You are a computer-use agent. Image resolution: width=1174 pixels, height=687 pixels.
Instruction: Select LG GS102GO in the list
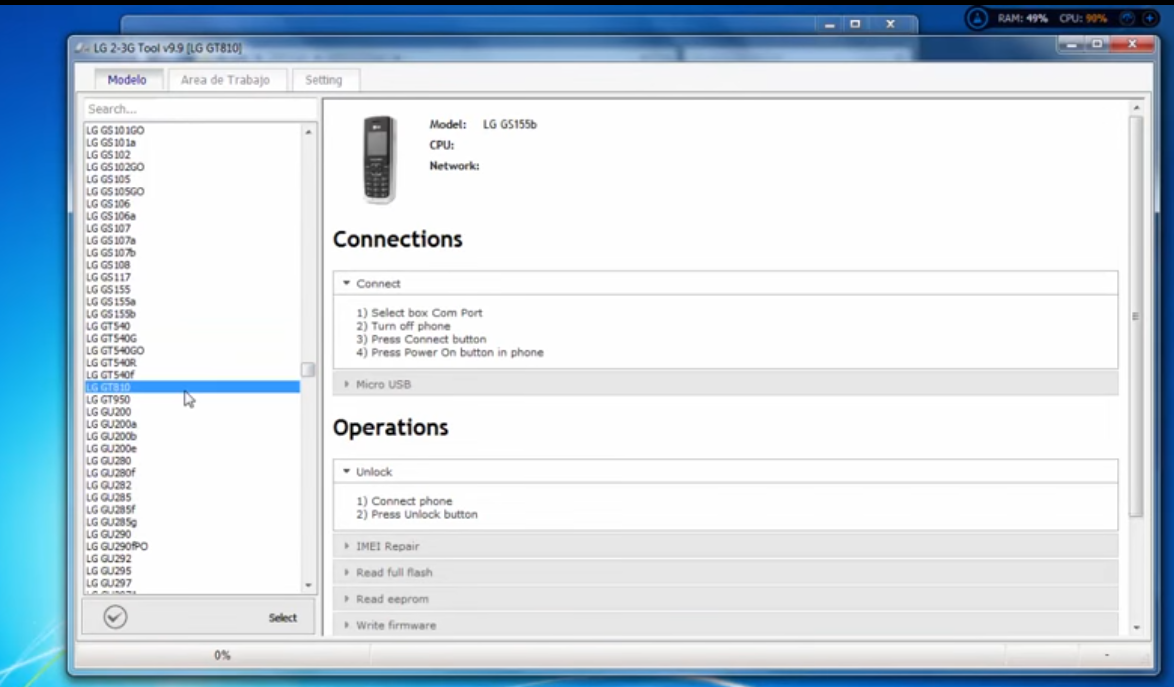tap(192, 167)
